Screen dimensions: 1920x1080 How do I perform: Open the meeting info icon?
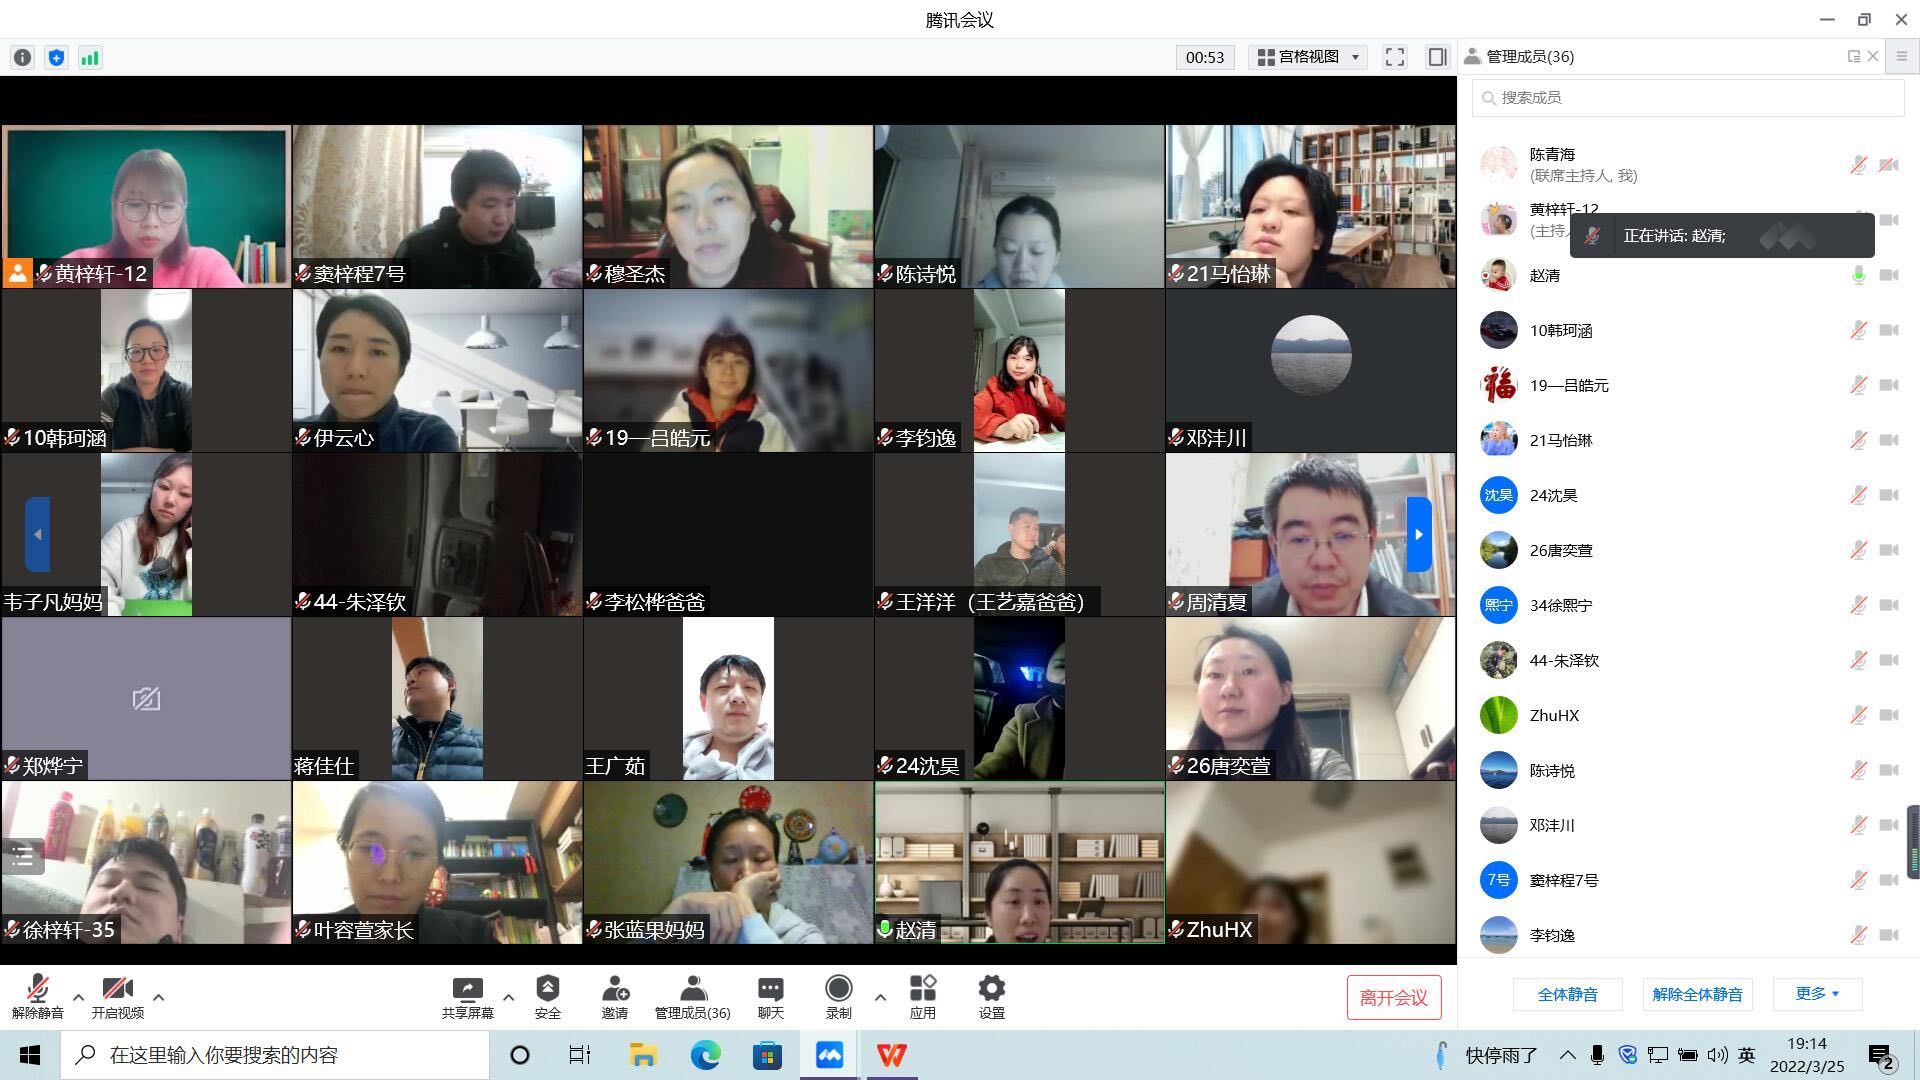pyautogui.click(x=22, y=57)
